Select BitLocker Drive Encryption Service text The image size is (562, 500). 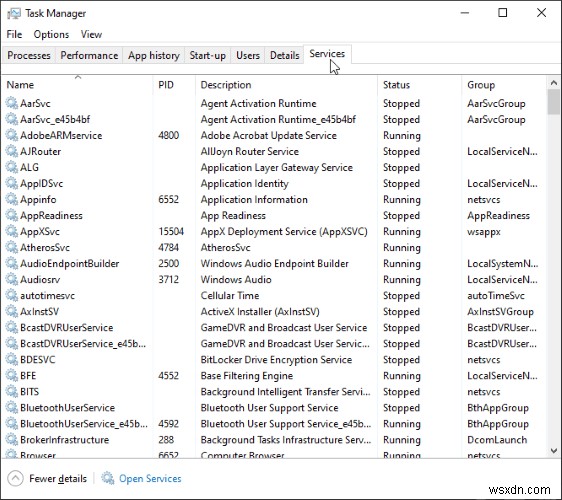click(x=276, y=360)
